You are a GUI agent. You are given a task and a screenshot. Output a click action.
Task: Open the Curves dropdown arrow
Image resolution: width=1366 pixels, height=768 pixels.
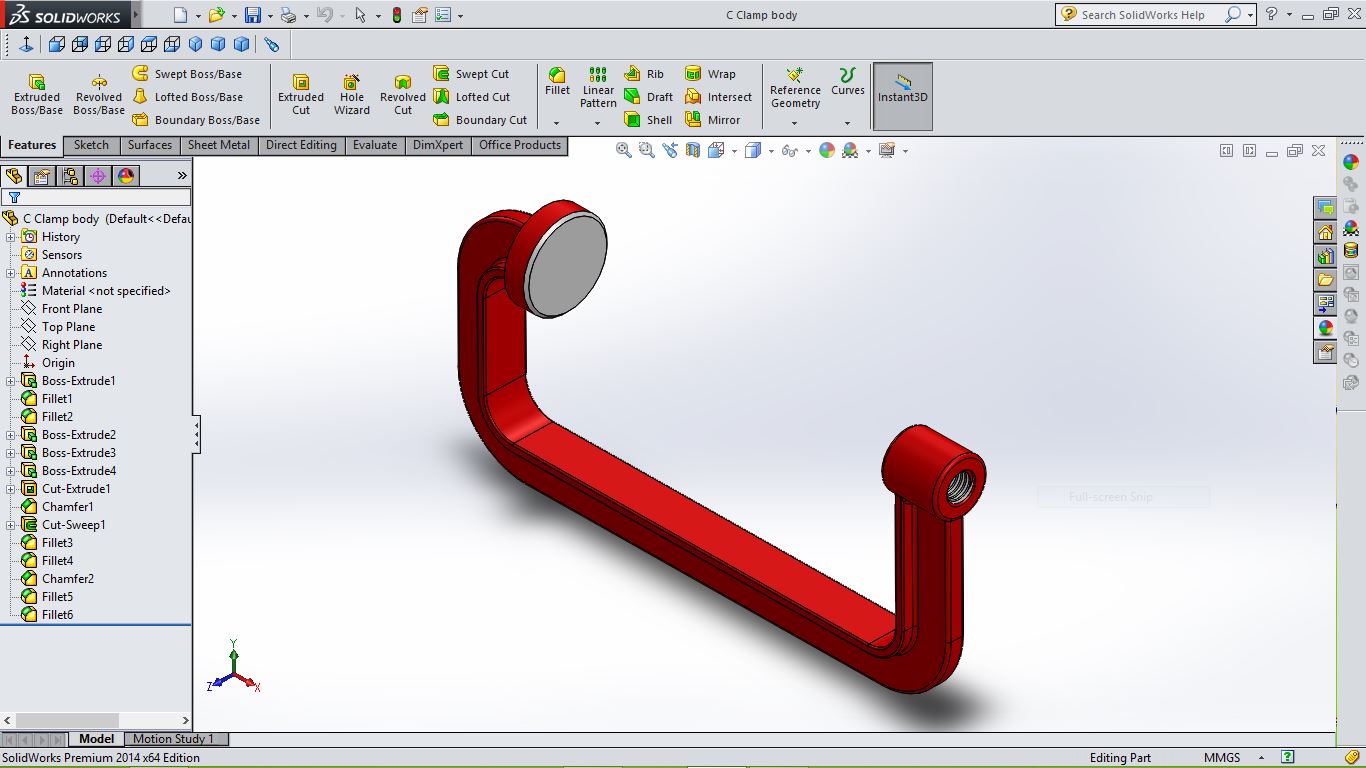tap(847, 123)
